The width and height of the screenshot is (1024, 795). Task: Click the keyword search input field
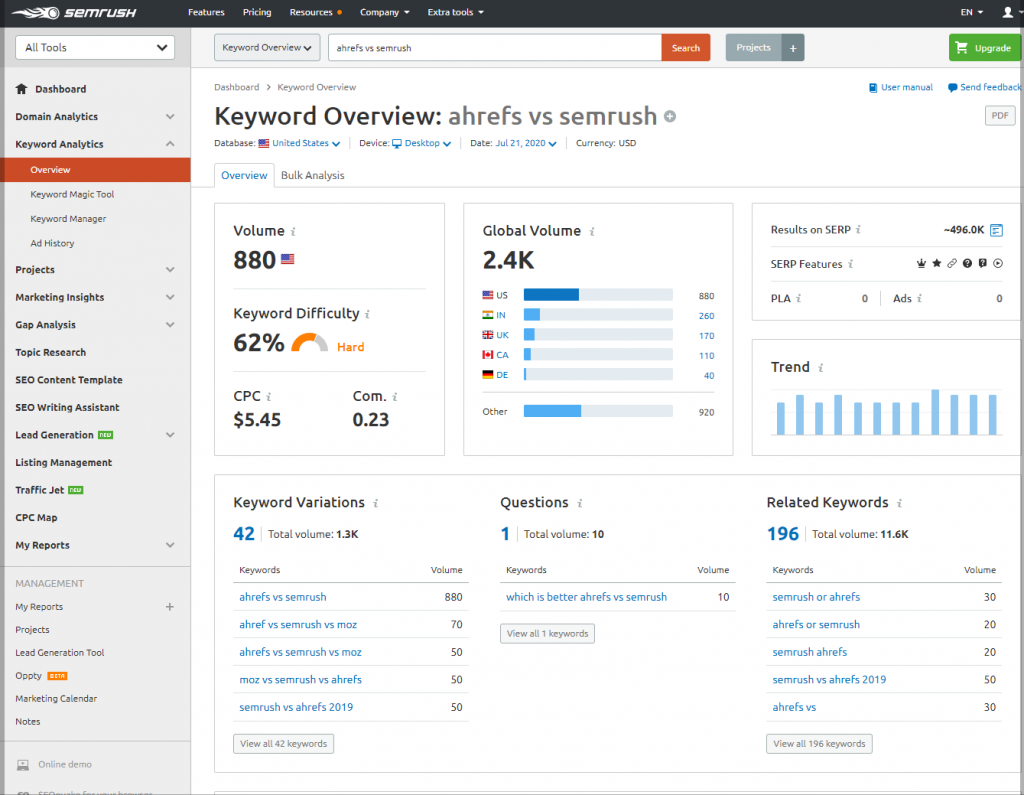click(495, 48)
